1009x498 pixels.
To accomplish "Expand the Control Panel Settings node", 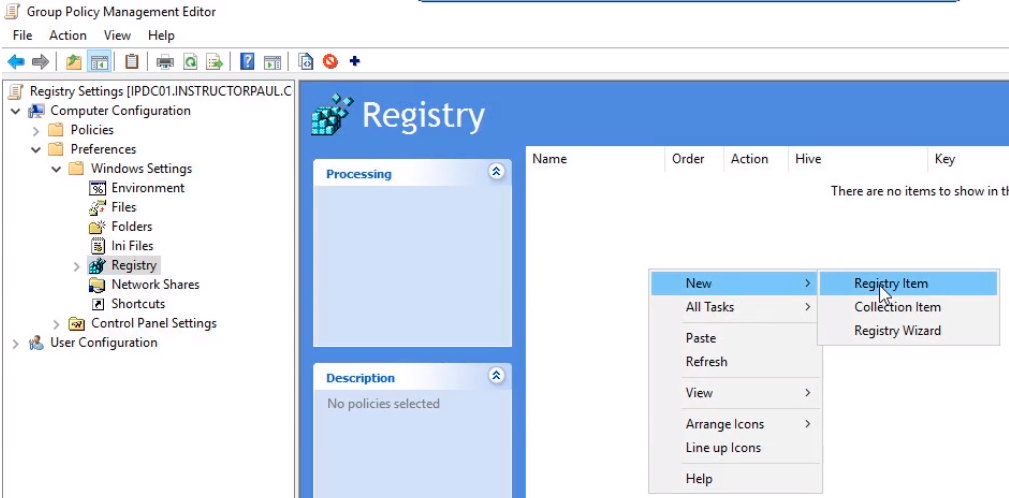I will point(57,324).
